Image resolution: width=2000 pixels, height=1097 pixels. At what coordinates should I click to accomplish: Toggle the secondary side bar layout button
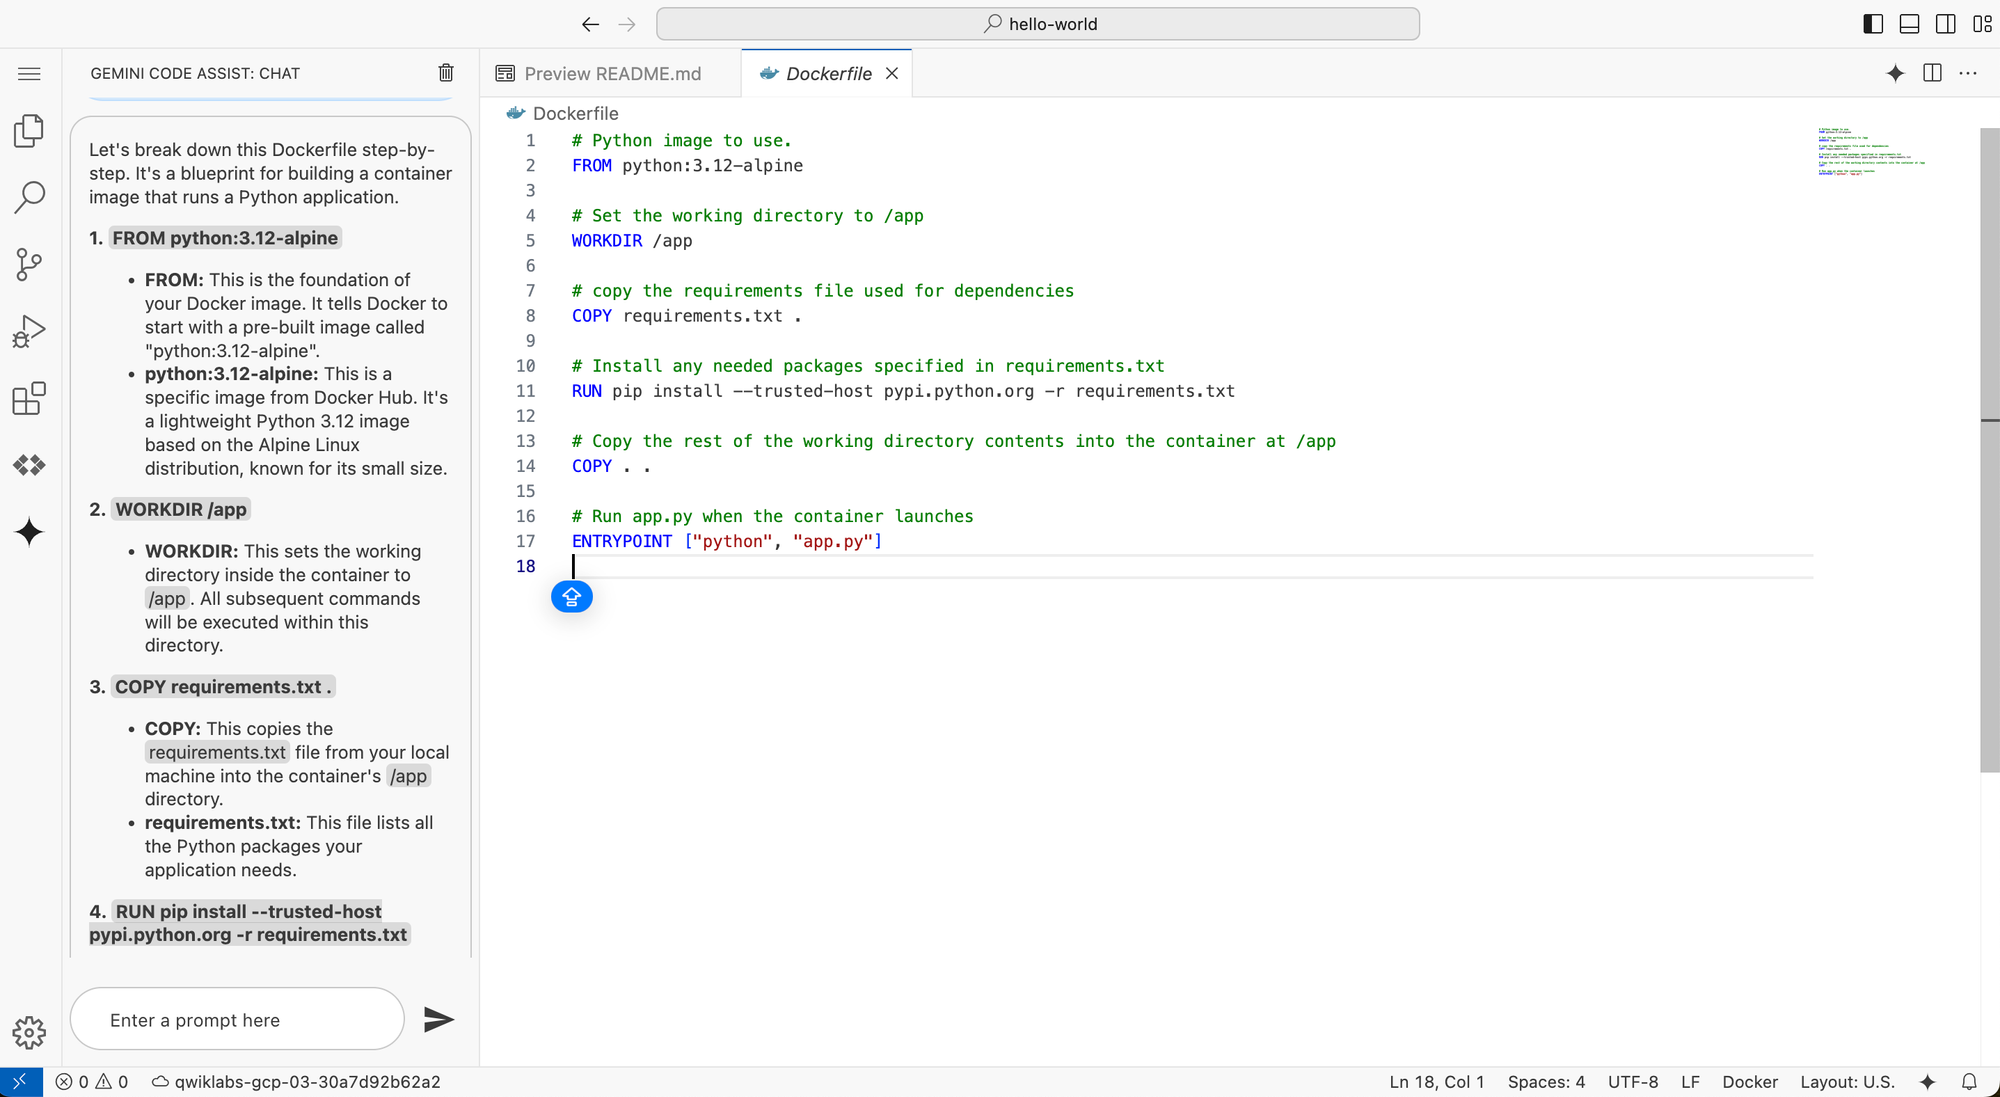point(1945,24)
